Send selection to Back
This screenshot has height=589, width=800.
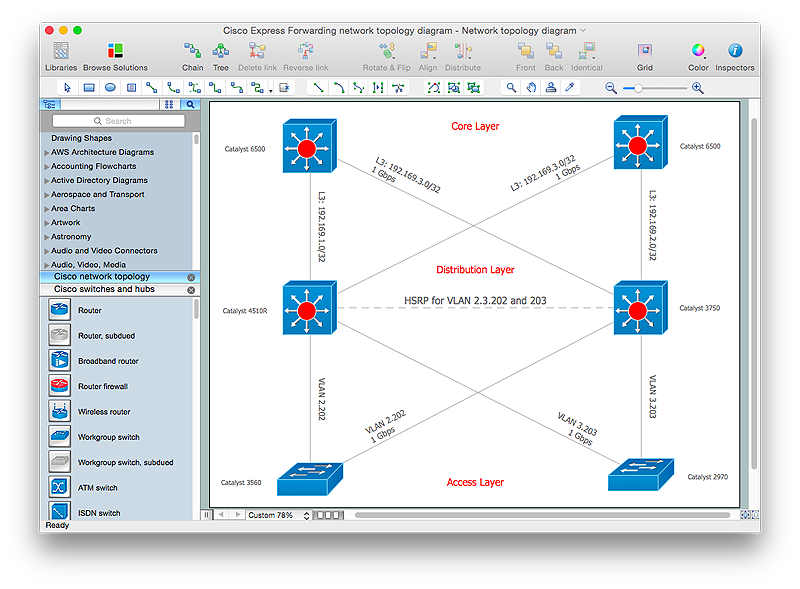pos(554,57)
